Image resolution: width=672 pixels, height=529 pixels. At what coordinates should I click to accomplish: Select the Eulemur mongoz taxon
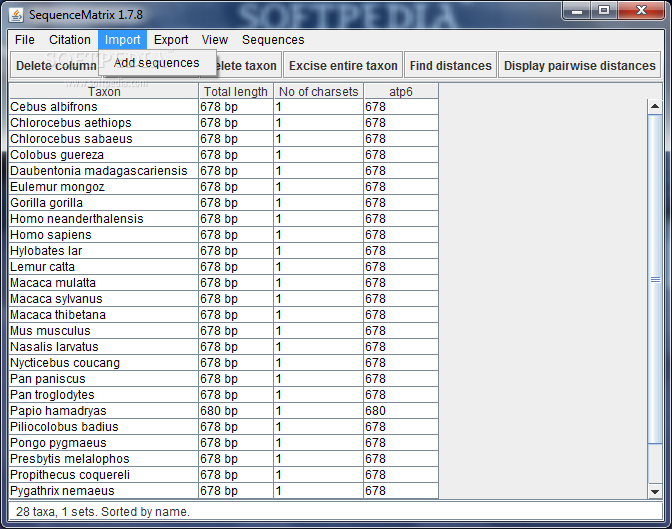tap(104, 187)
